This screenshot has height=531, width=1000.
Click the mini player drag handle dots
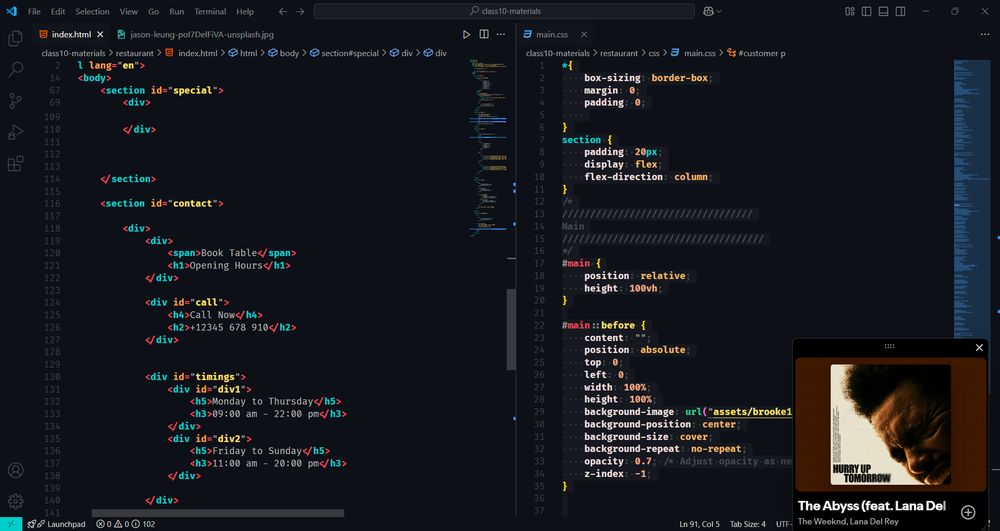(x=889, y=346)
